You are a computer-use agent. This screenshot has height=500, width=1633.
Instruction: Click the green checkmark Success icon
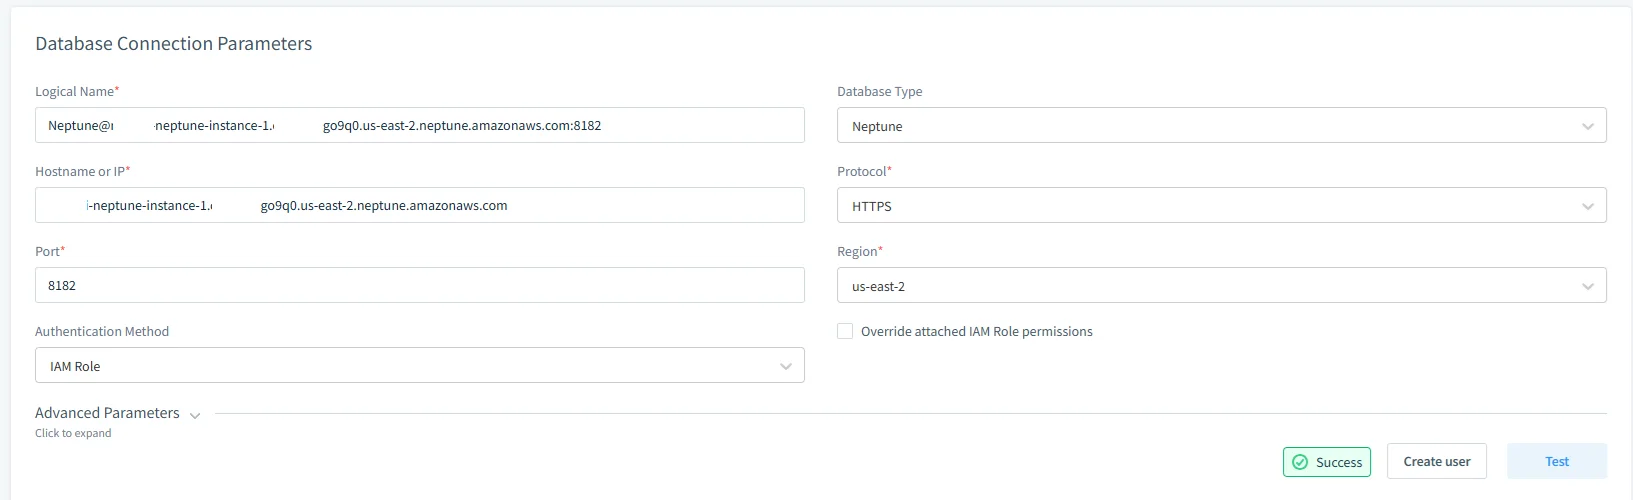pyautogui.click(x=1300, y=462)
